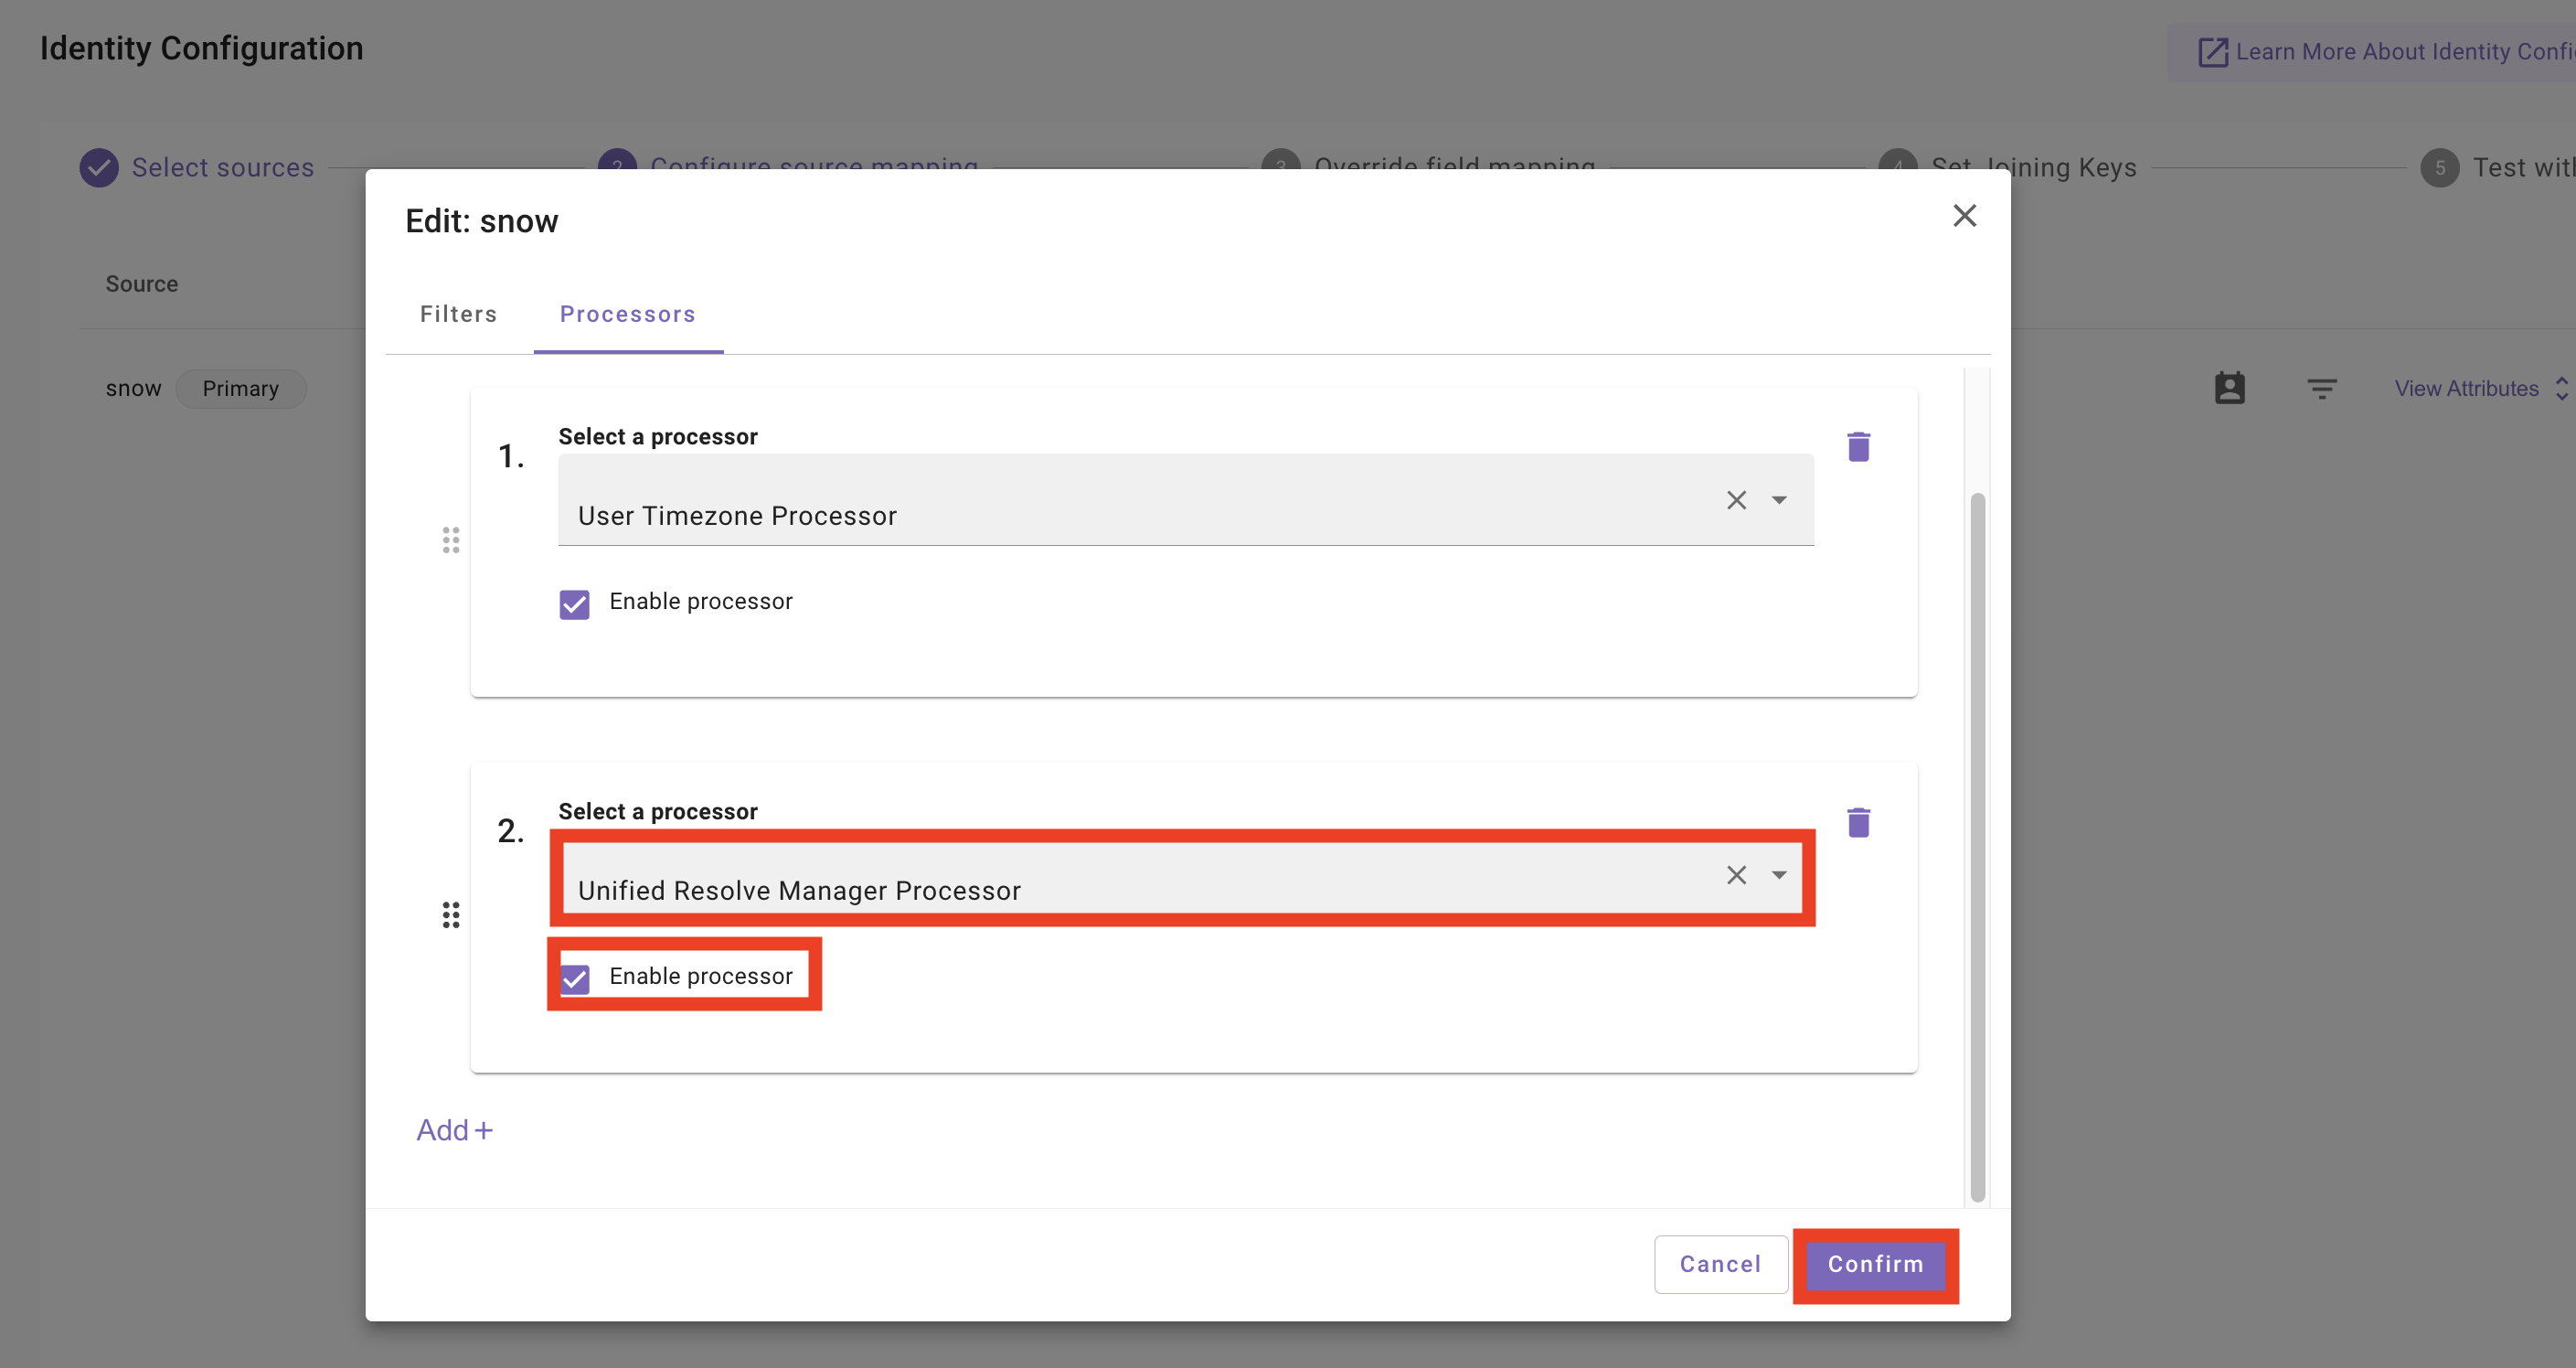The width and height of the screenshot is (2576, 1368).
Task: Confirm the processor changes
Action: 1875,1264
